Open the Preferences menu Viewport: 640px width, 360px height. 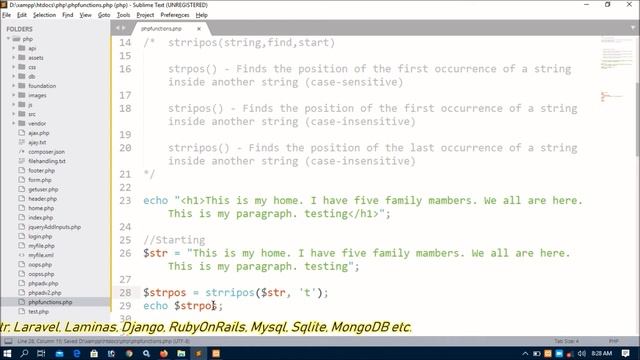175,15
